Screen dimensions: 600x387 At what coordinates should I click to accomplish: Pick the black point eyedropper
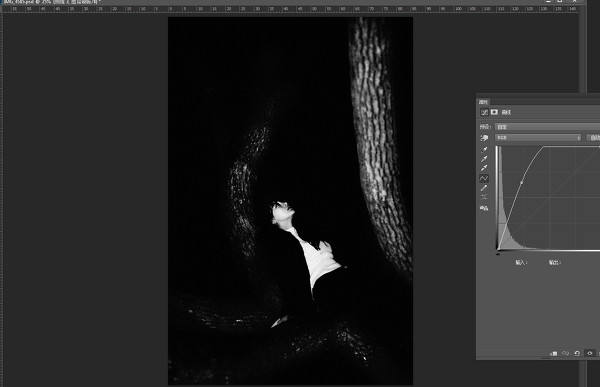[x=484, y=149]
